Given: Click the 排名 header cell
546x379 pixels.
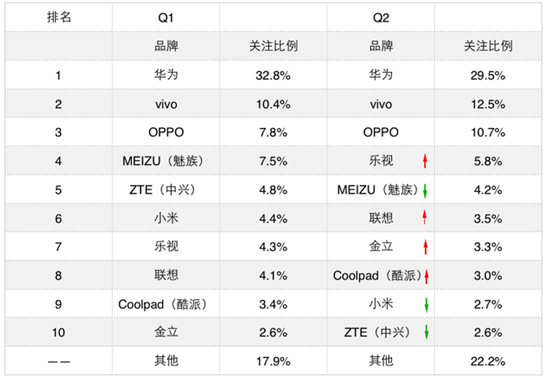Looking at the screenshot, I should coord(58,17).
